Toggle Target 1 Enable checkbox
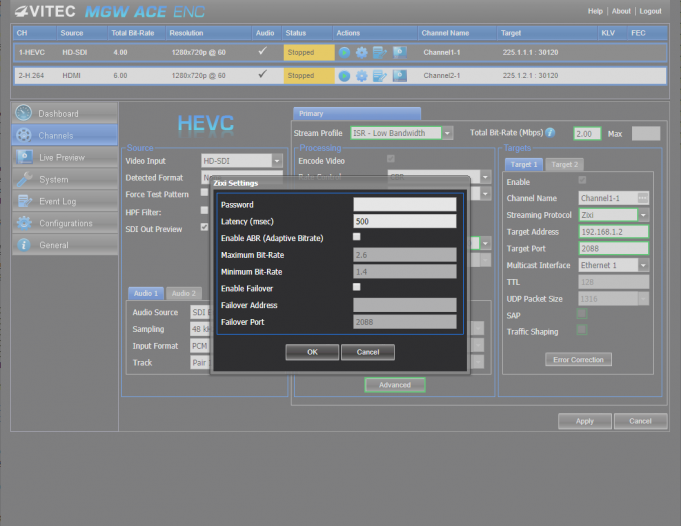The width and height of the screenshot is (681, 526). (x=582, y=180)
